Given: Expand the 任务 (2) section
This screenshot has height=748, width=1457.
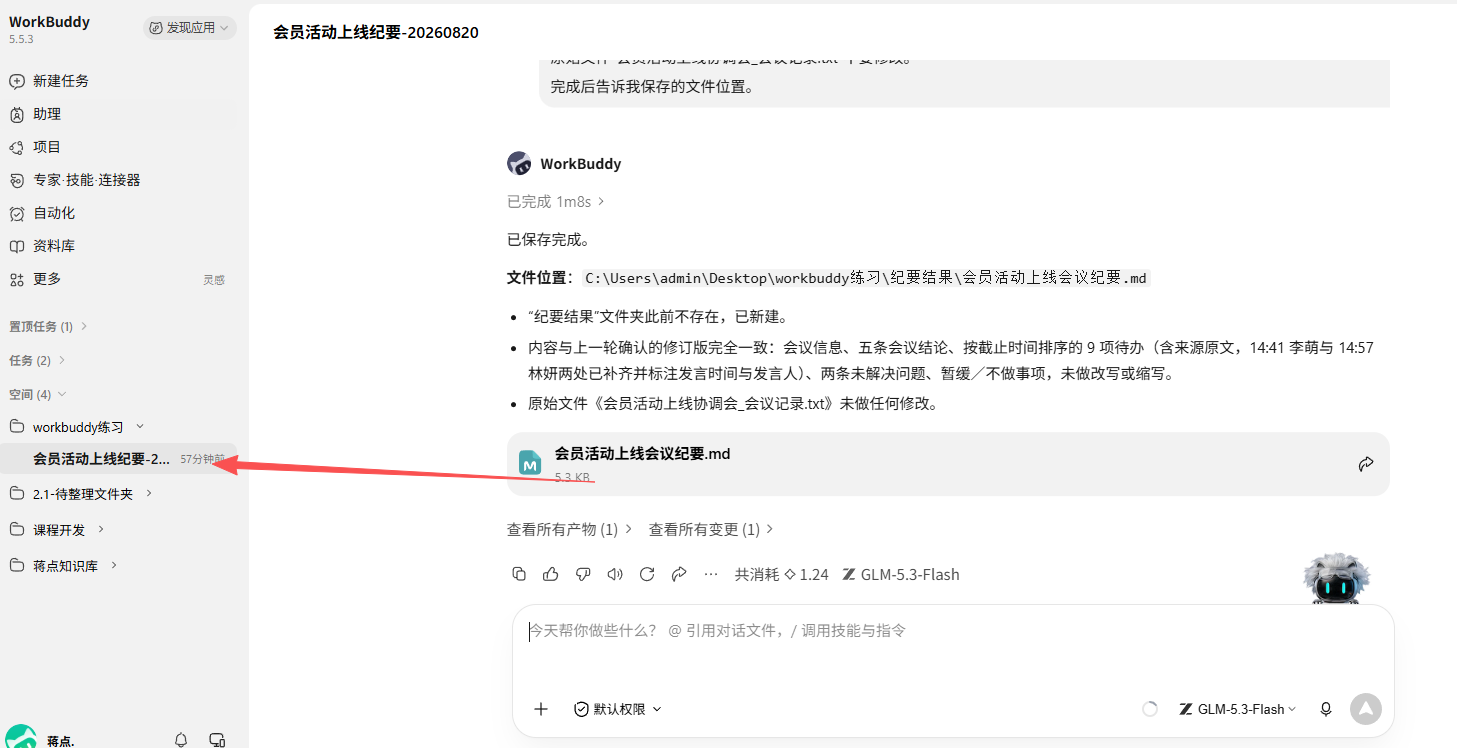Looking at the screenshot, I should (x=37, y=360).
